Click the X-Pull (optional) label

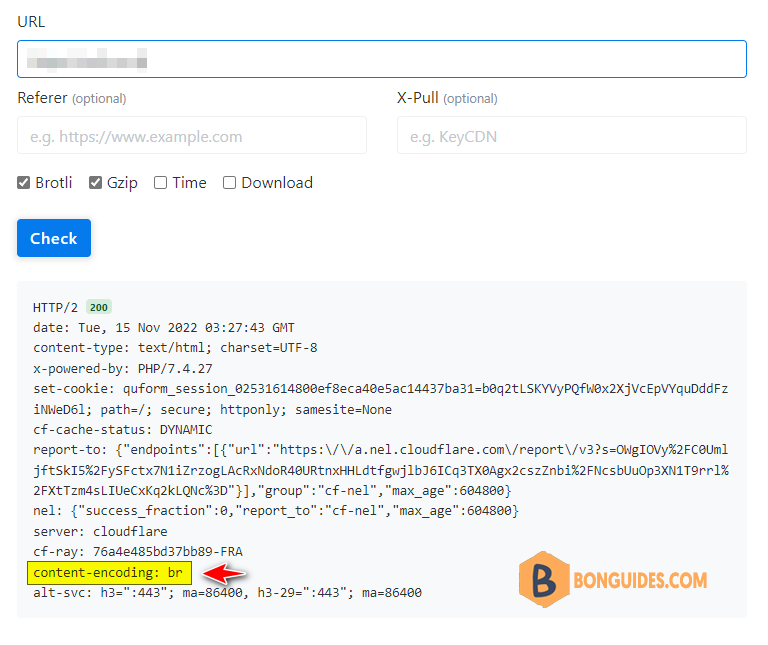tap(447, 98)
